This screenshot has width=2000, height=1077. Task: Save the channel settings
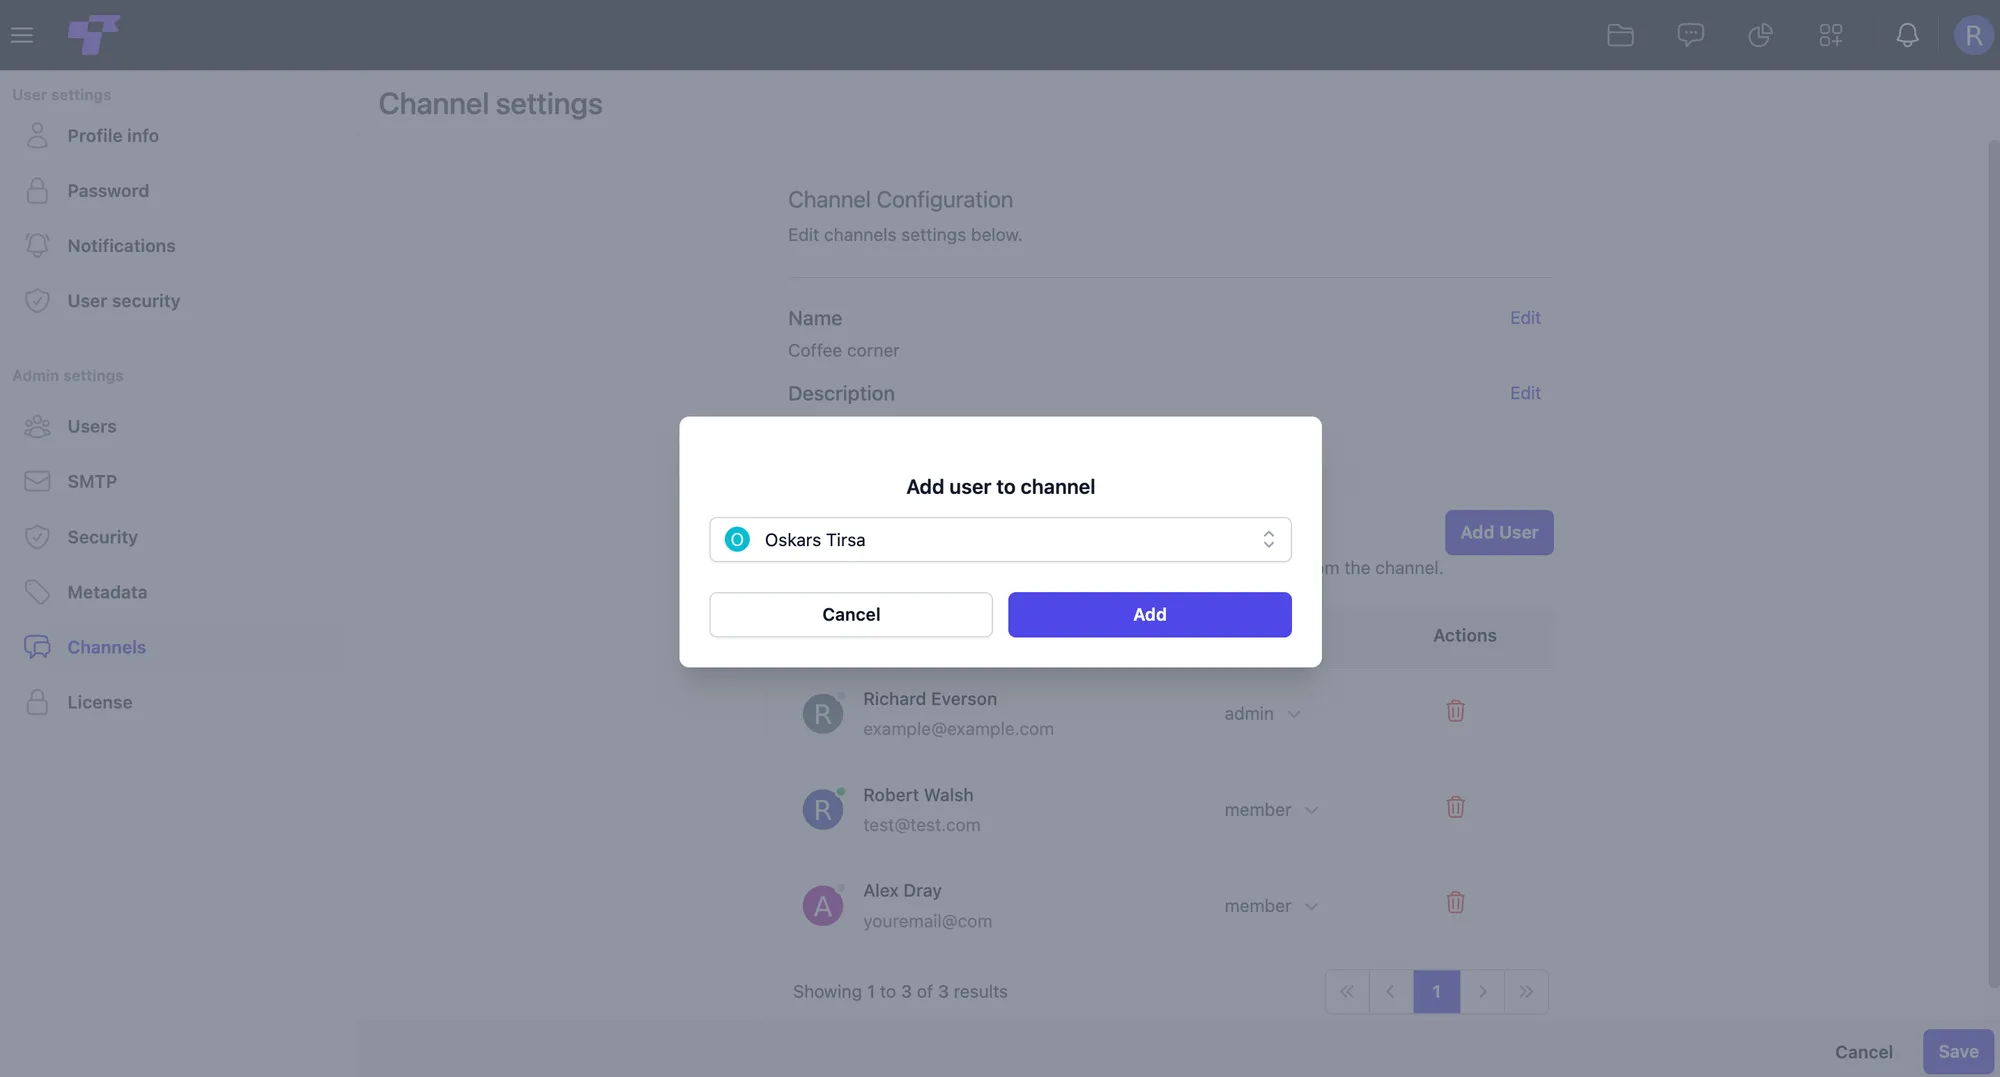click(x=1958, y=1052)
